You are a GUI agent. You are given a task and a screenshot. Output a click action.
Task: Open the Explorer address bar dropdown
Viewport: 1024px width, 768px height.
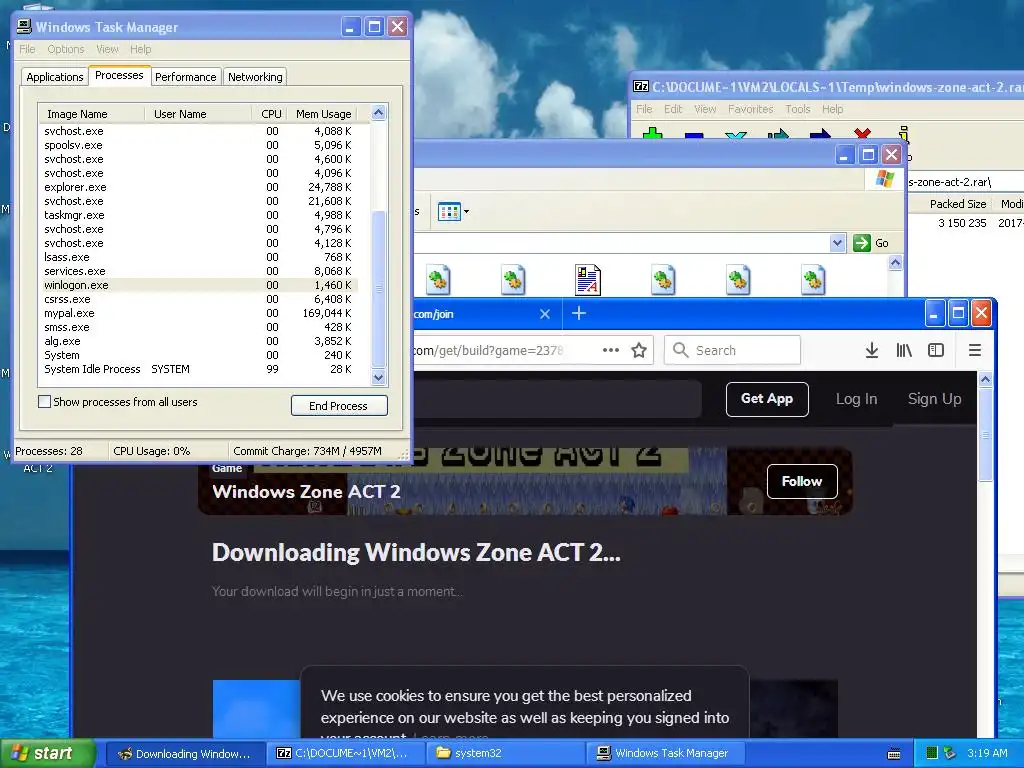[837, 243]
